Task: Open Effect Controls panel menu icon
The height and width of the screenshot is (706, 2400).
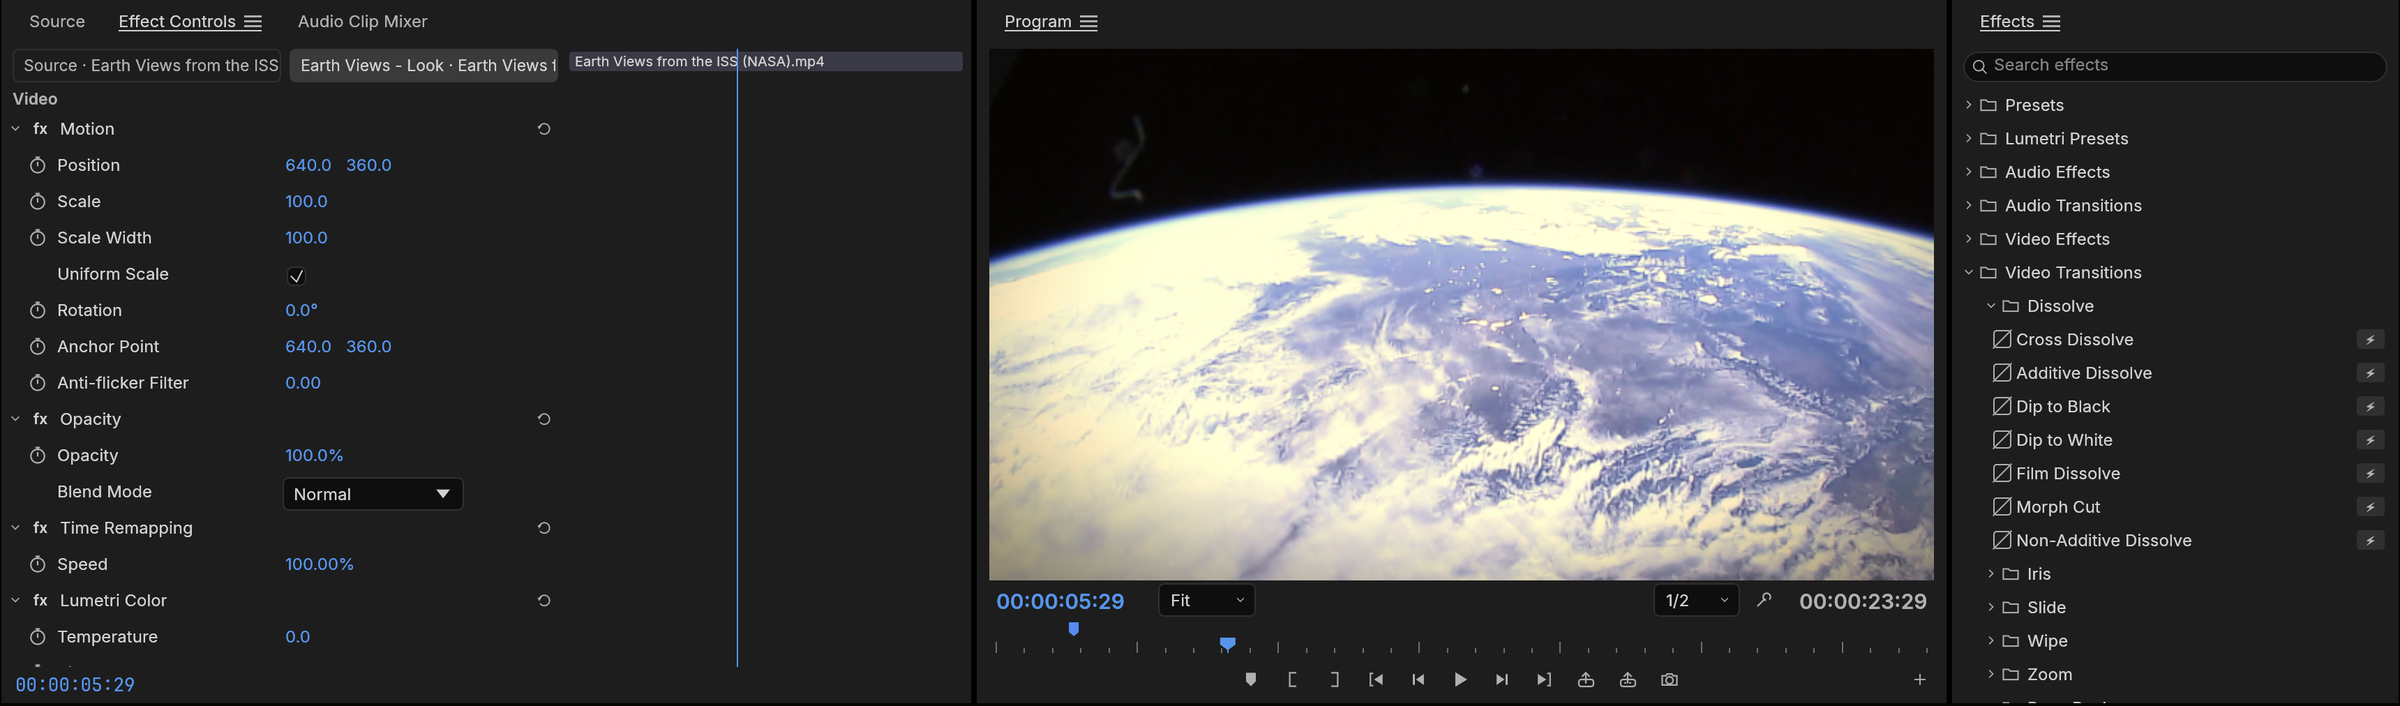Action: point(253,22)
